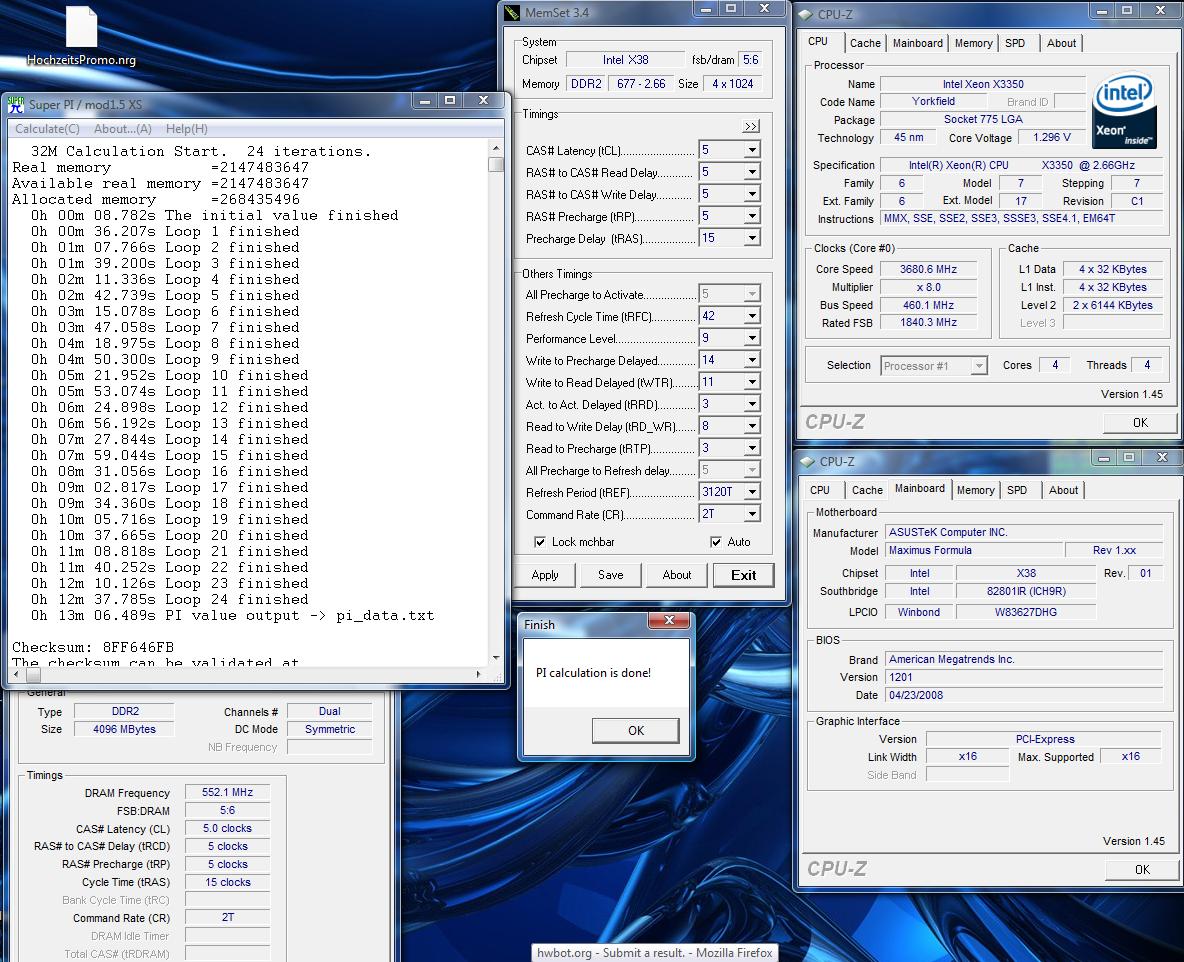Expand MemSet timings with the >> button
The image size is (1184, 962).
[x=751, y=126]
